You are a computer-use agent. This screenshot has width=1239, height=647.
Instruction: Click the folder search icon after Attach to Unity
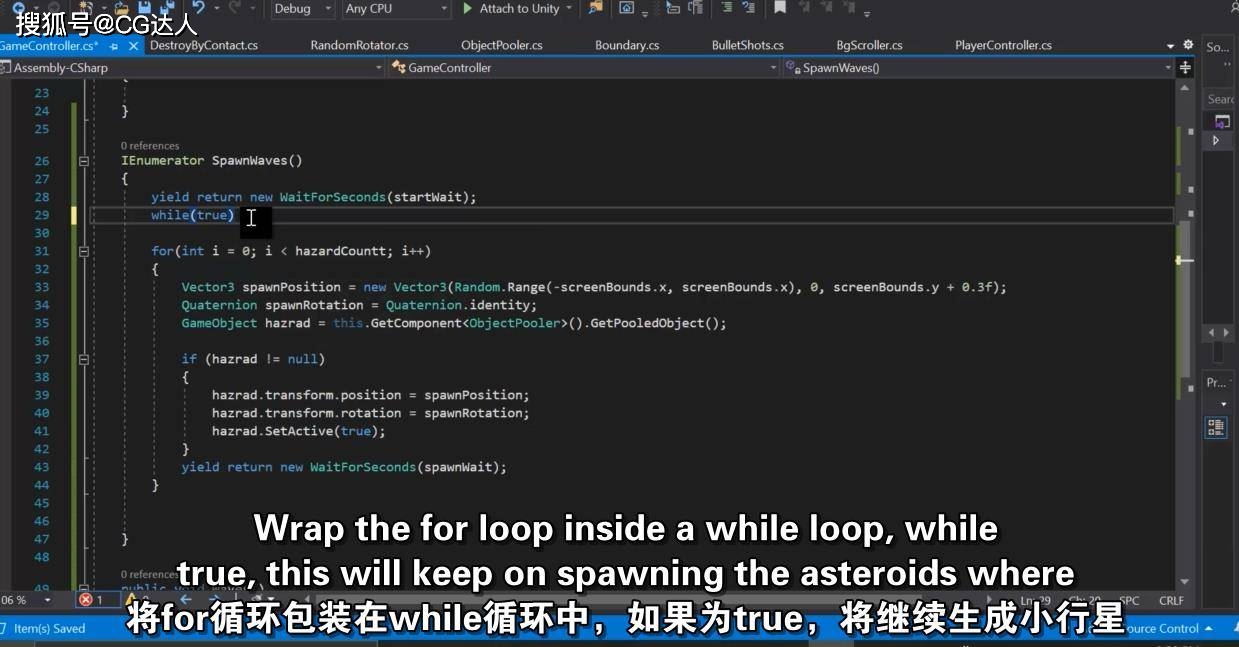click(x=596, y=8)
